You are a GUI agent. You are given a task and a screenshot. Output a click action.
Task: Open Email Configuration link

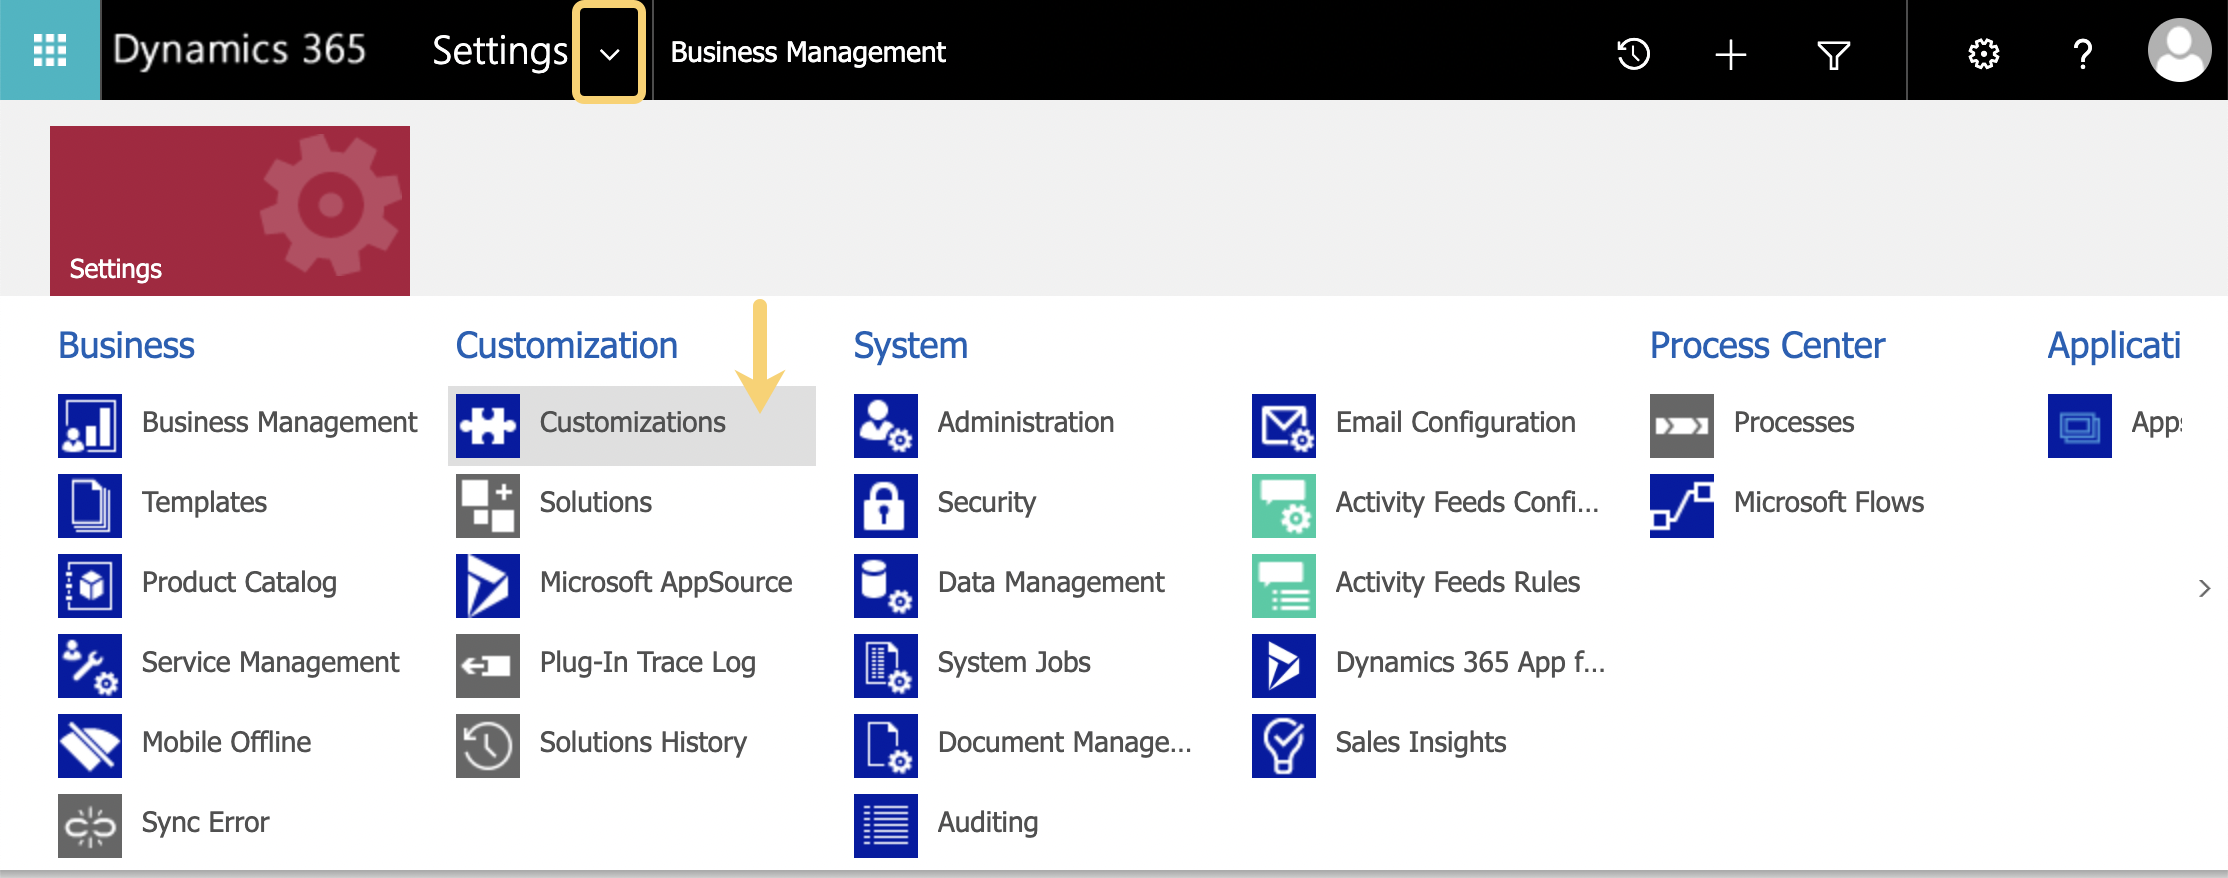(x=1456, y=423)
